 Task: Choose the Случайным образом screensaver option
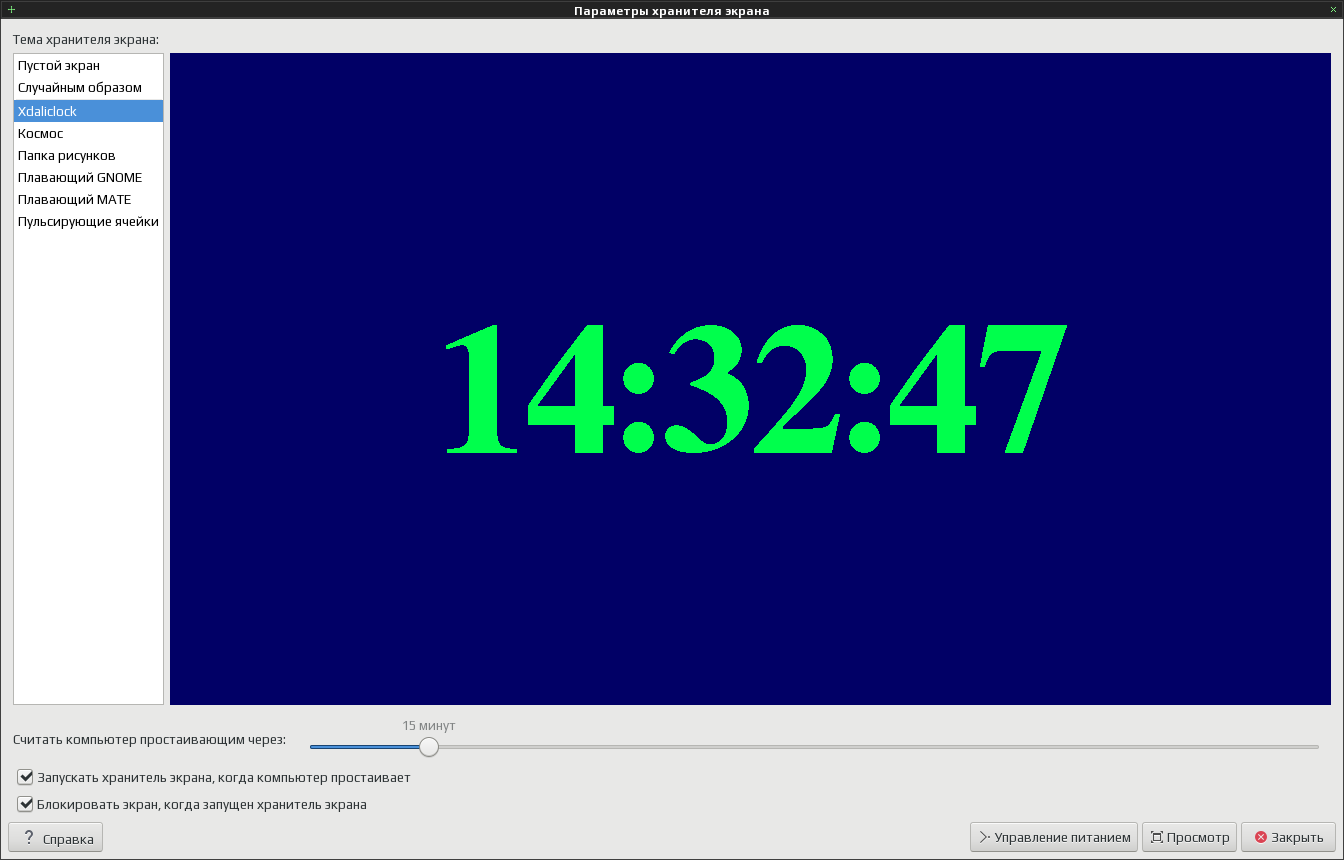(x=88, y=88)
